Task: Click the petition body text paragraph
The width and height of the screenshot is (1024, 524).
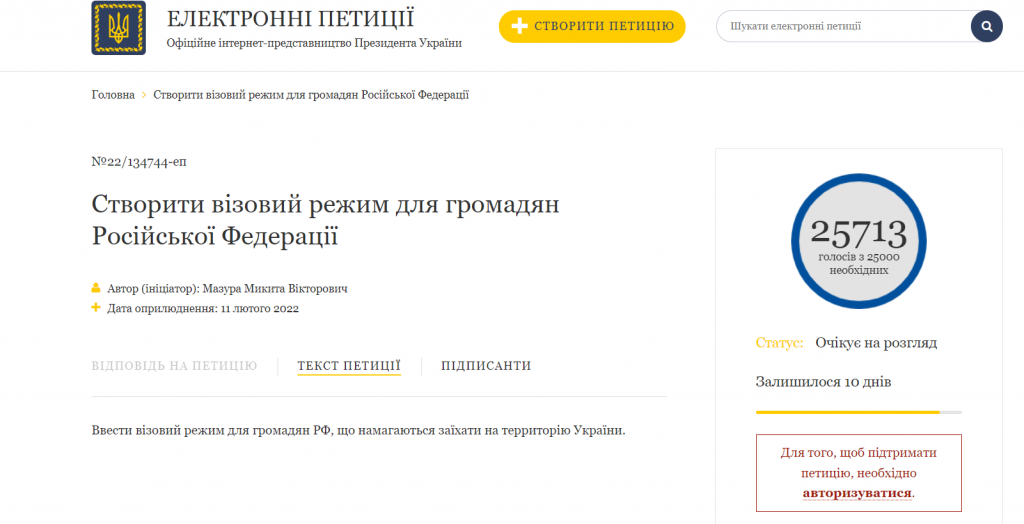Action: (358, 430)
